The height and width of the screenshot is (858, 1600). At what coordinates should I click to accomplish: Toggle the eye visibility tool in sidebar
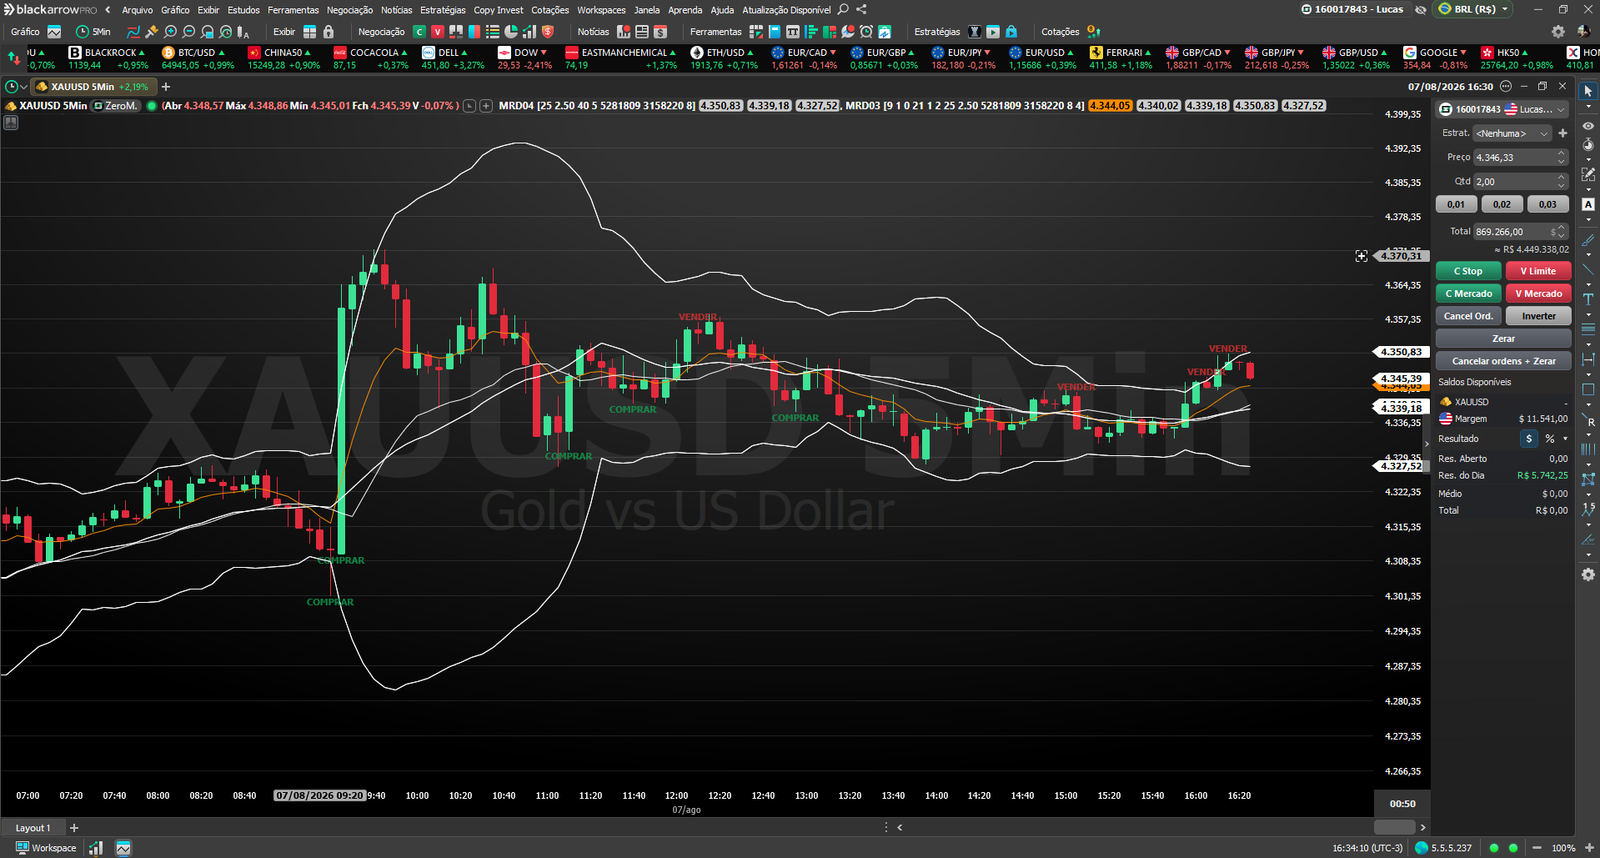(1588, 127)
